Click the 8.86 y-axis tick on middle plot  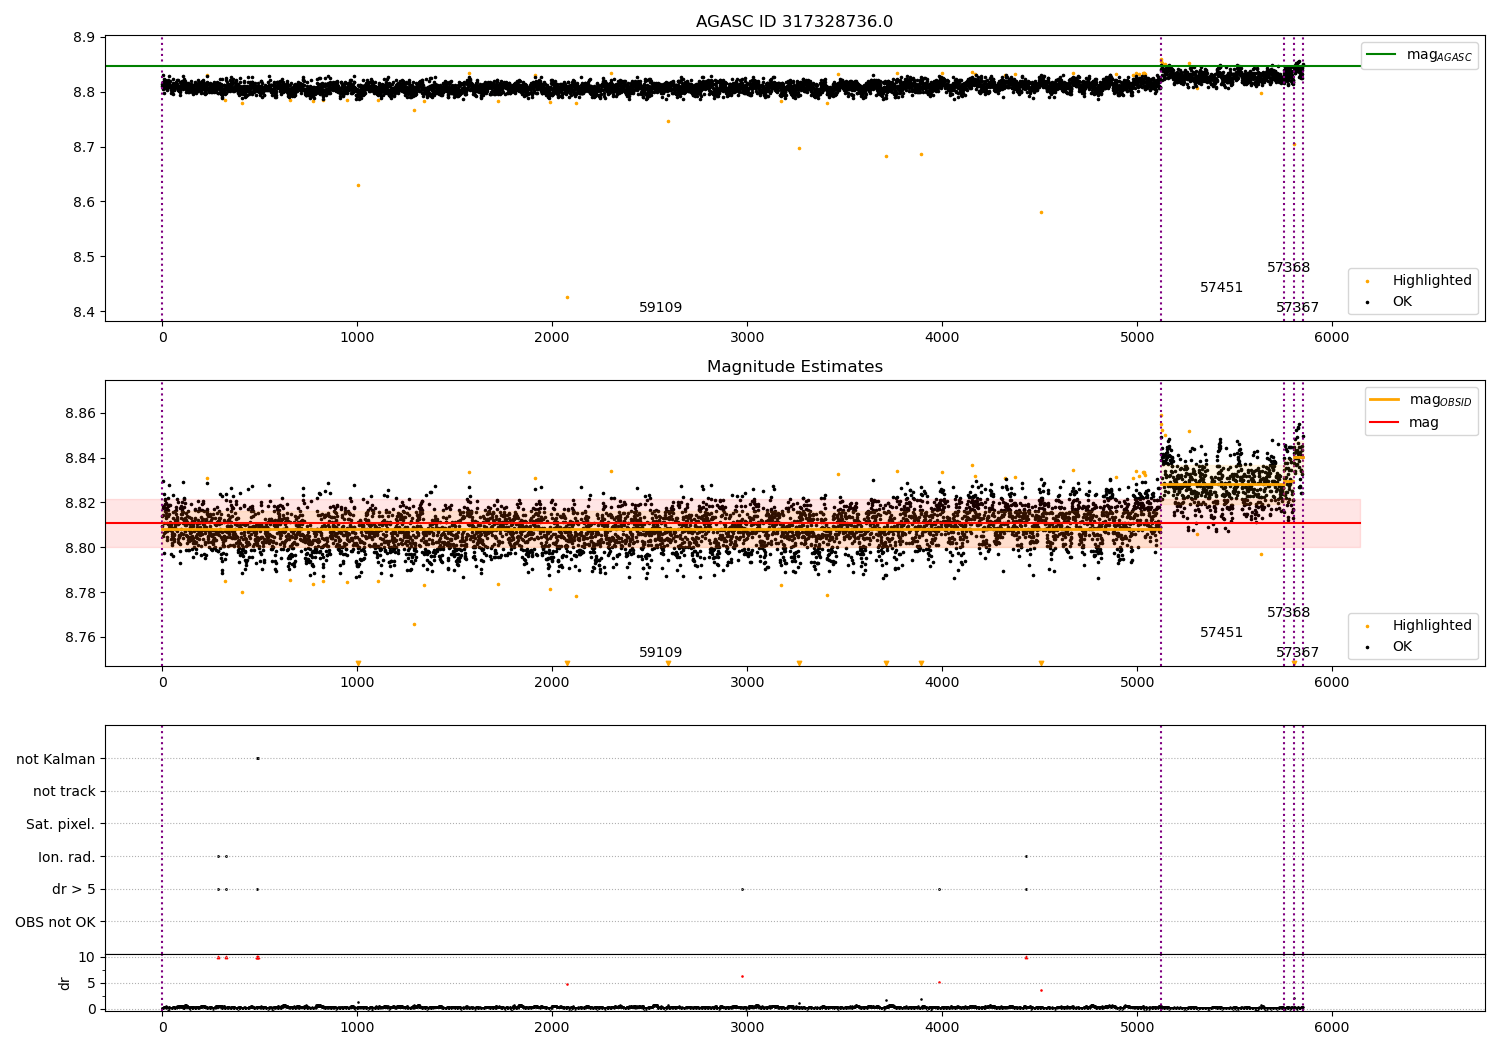[82, 413]
